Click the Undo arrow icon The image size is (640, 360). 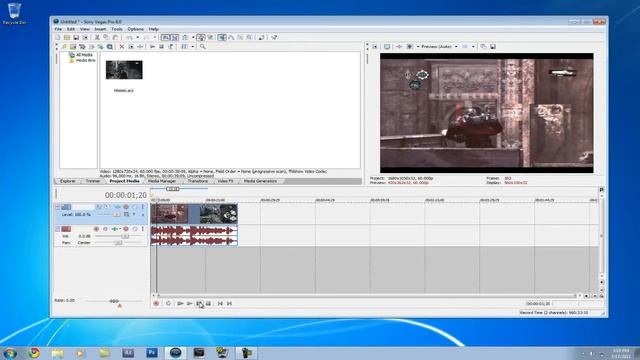pos(129,38)
